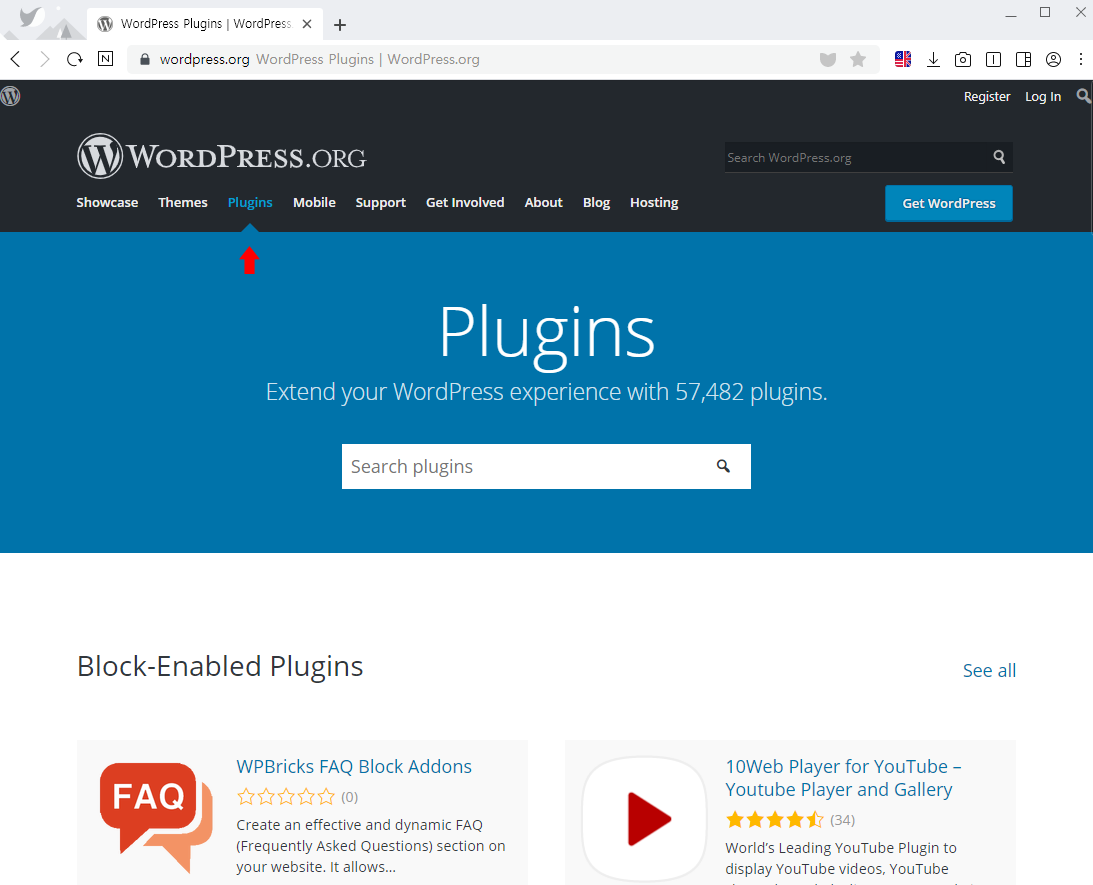This screenshot has height=885, width=1093.
Task: Click the Log In link
Action: [1043, 97]
